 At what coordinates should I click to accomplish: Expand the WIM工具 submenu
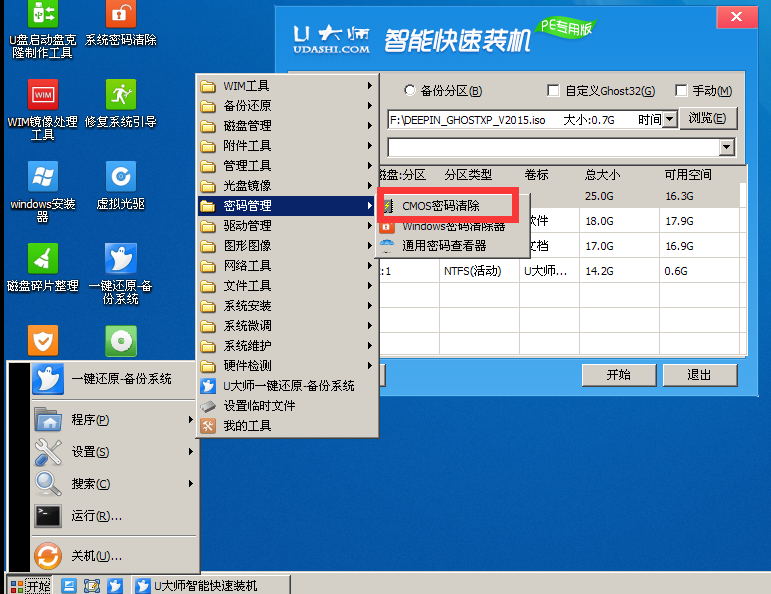pyautogui.click(x=288, y=86)
